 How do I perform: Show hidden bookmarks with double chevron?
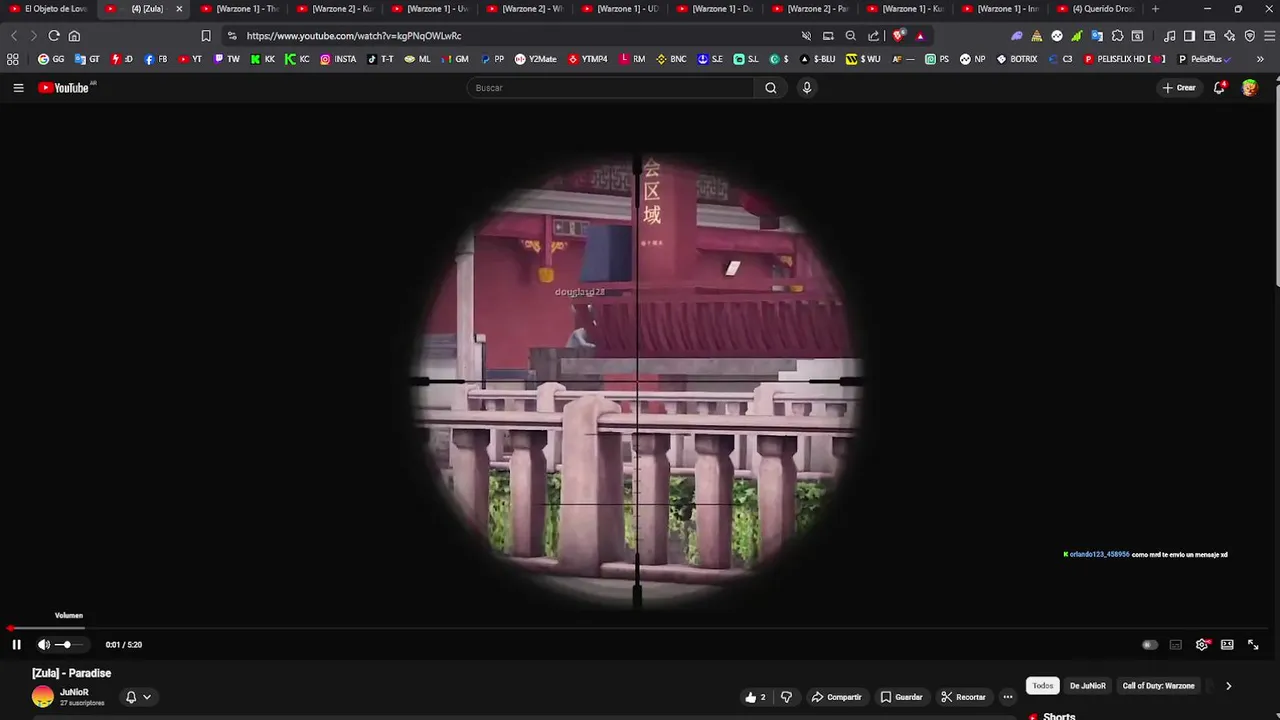tap(1259, 59)
